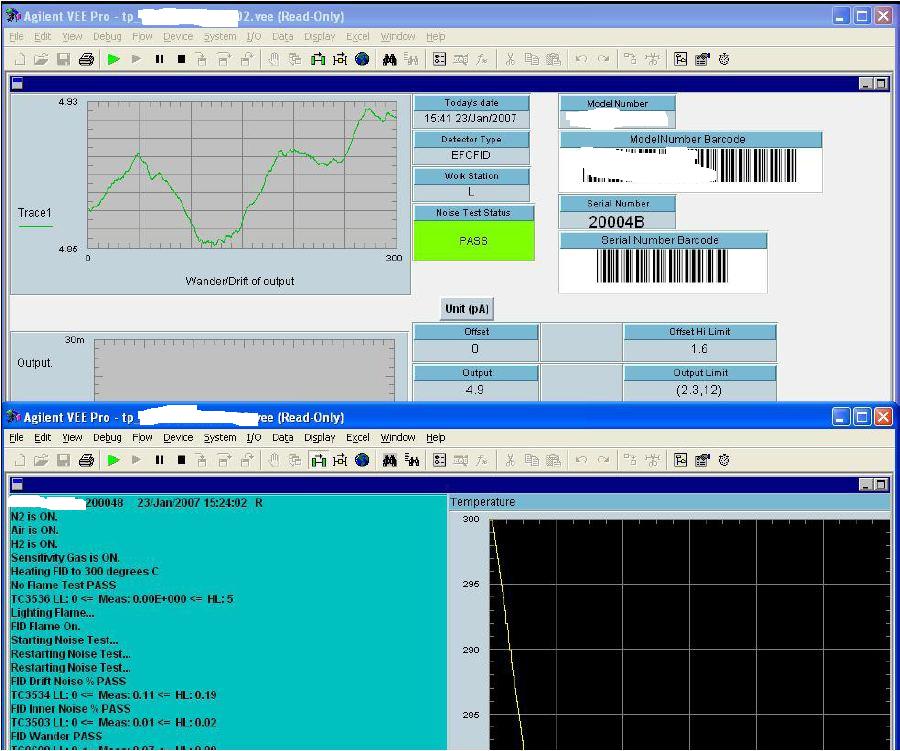
Task: Open the Device menu in the lower window
Action: pos(178,438)
